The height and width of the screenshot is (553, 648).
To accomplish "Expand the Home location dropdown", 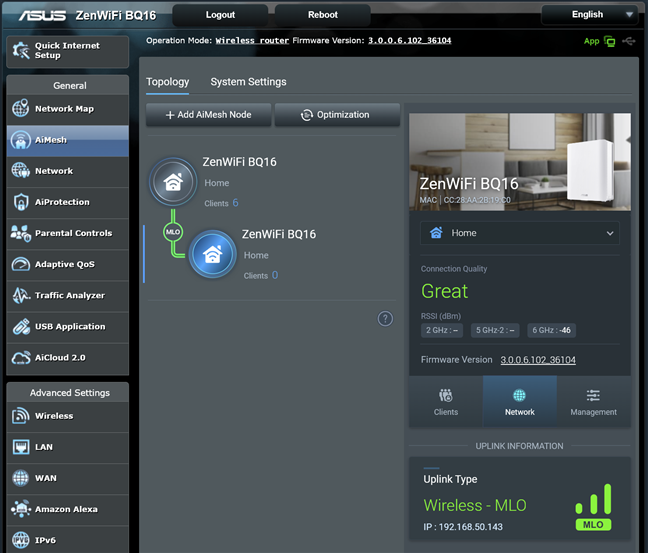I will click(520, 233).
